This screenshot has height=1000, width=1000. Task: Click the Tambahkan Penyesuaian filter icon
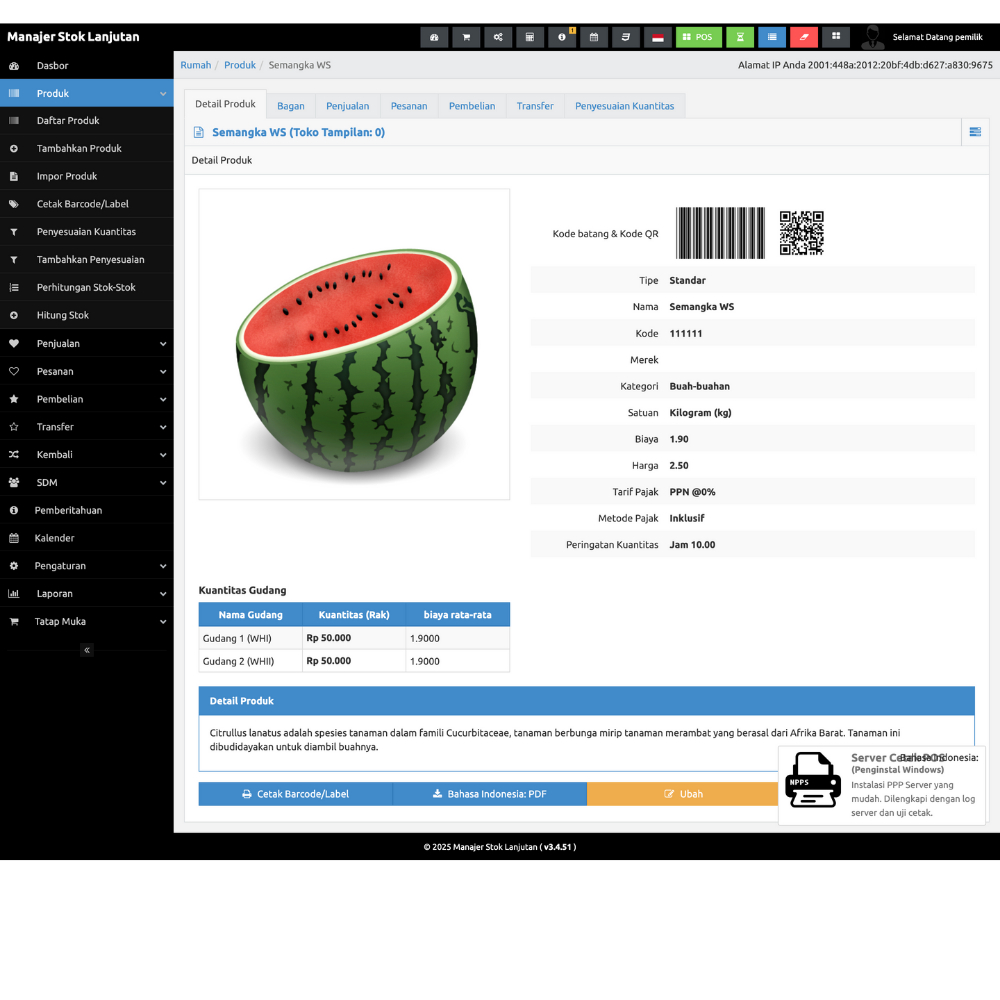tap(14, 260)
